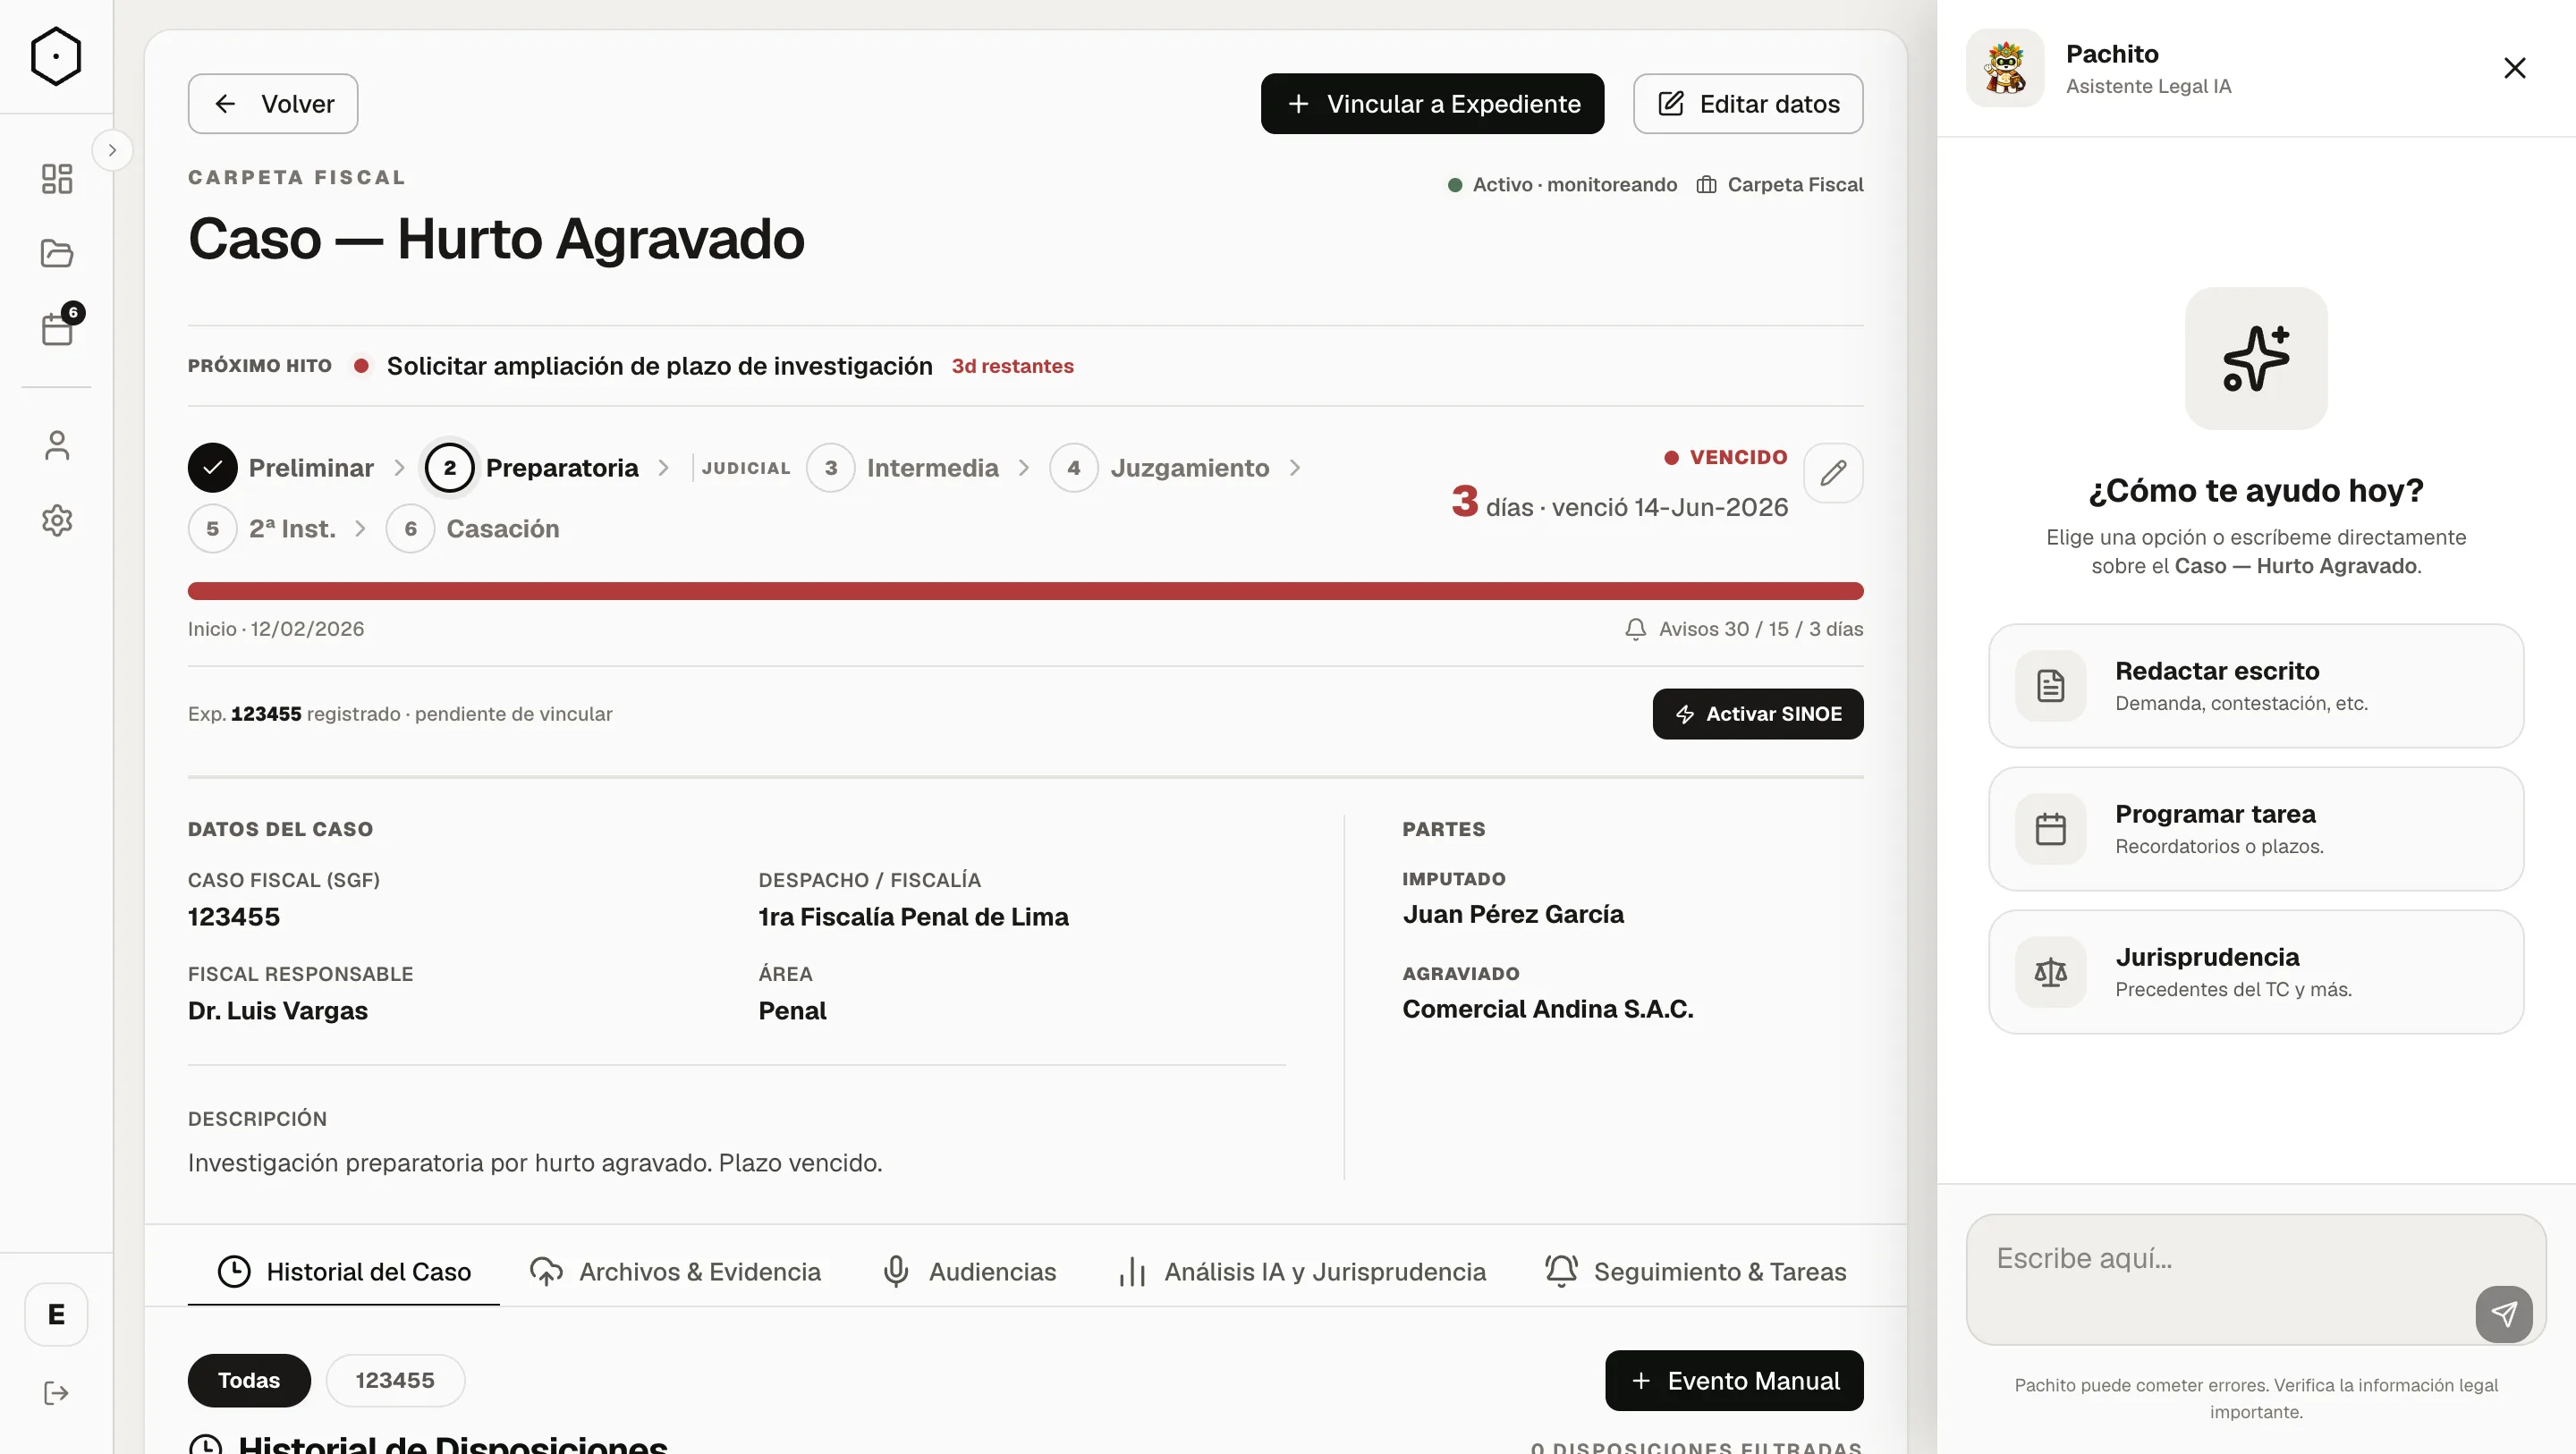Open the calendar icon with badge 6

pyautogui.click(x=59, y=327)
